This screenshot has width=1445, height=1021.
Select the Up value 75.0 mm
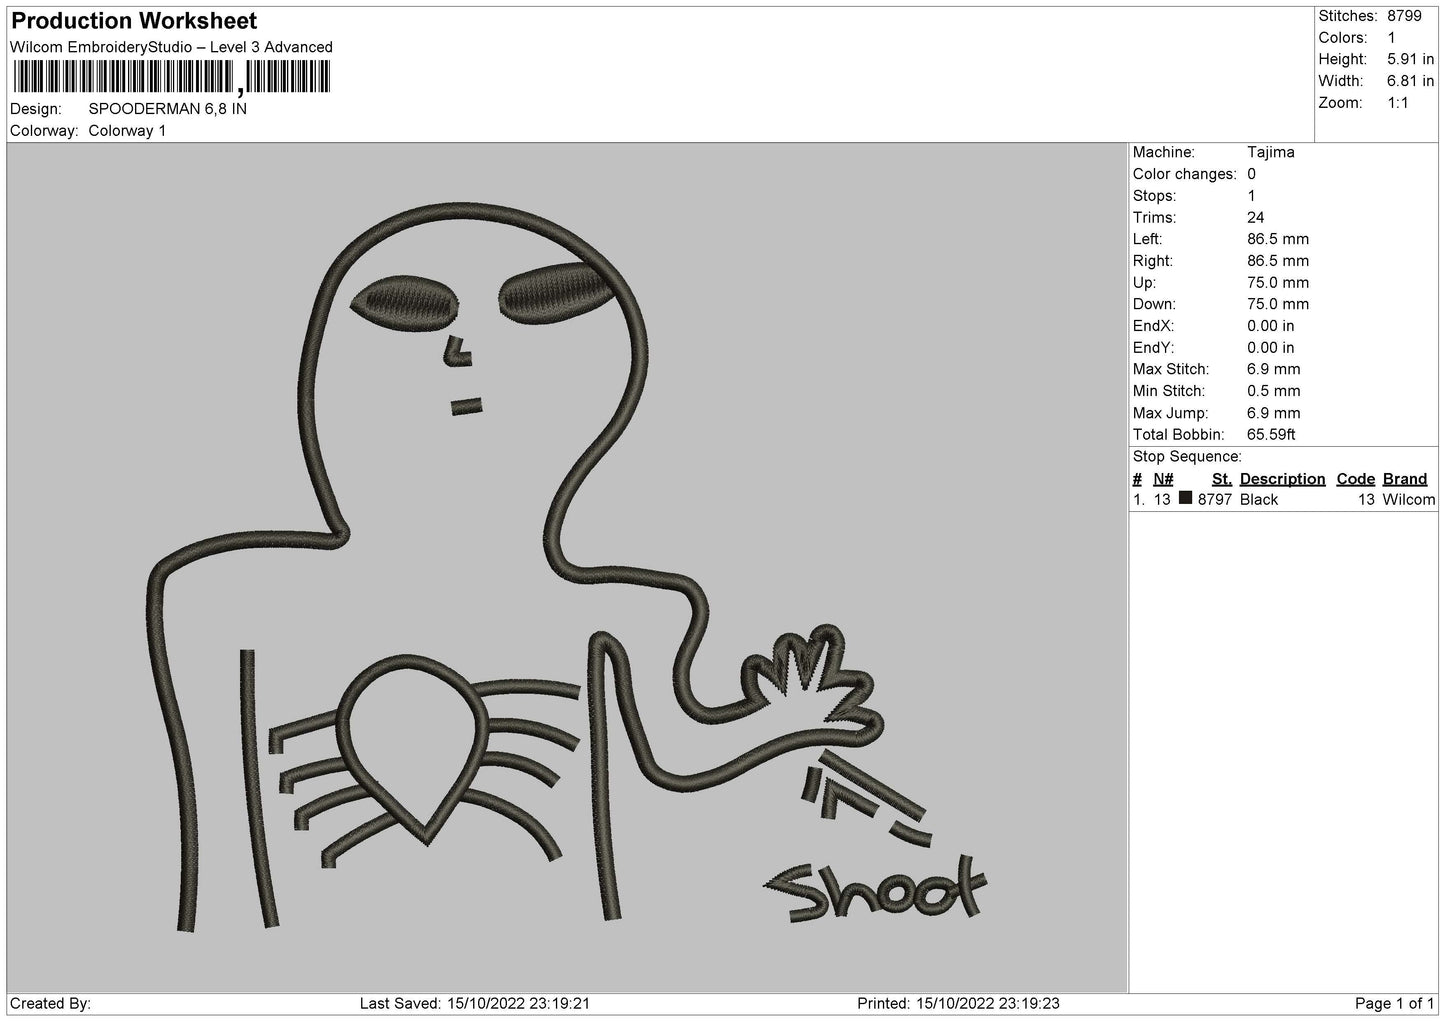coord(1278,283)
